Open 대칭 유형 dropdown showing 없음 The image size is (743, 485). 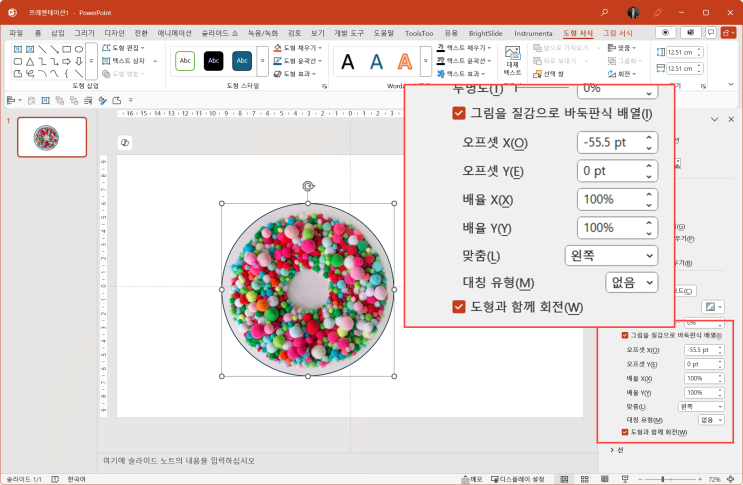click(x=713, y=420)
